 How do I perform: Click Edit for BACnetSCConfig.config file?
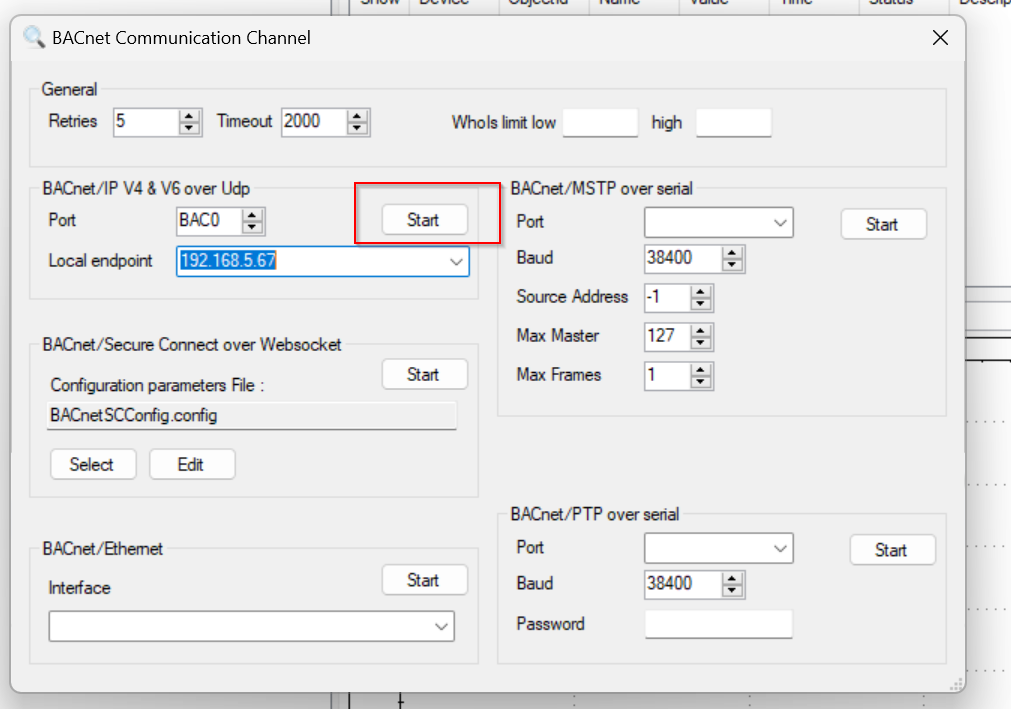(x=191, y=464)
